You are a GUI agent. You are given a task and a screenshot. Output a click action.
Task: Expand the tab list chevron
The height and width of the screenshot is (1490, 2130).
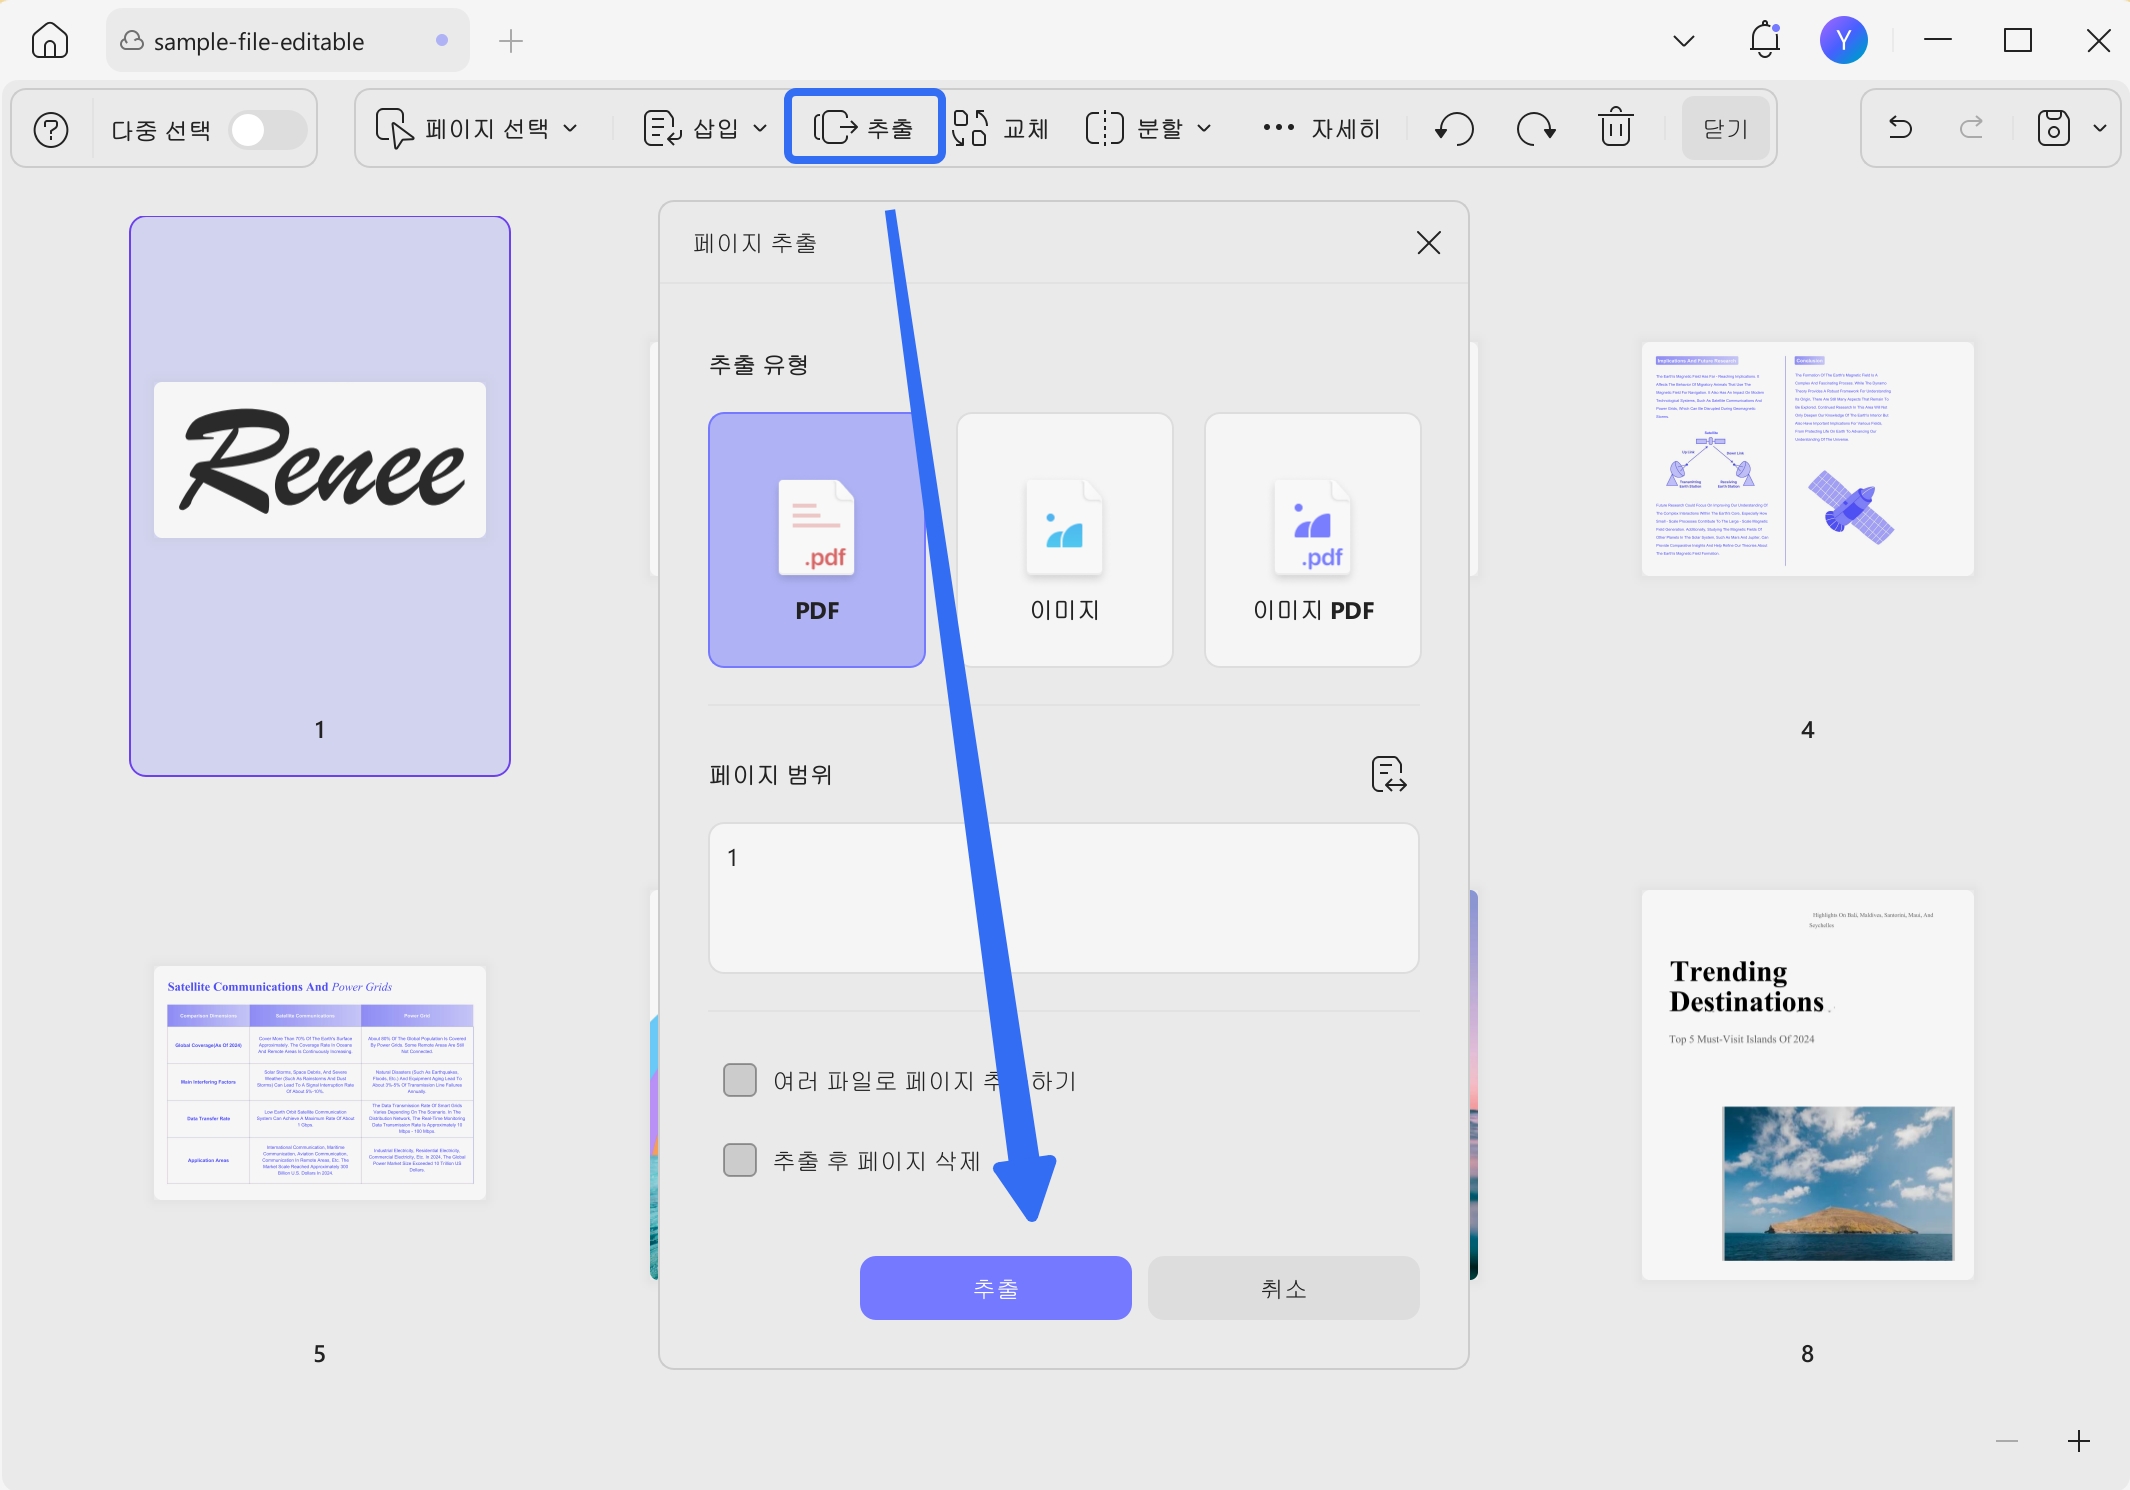[1684, 41]
